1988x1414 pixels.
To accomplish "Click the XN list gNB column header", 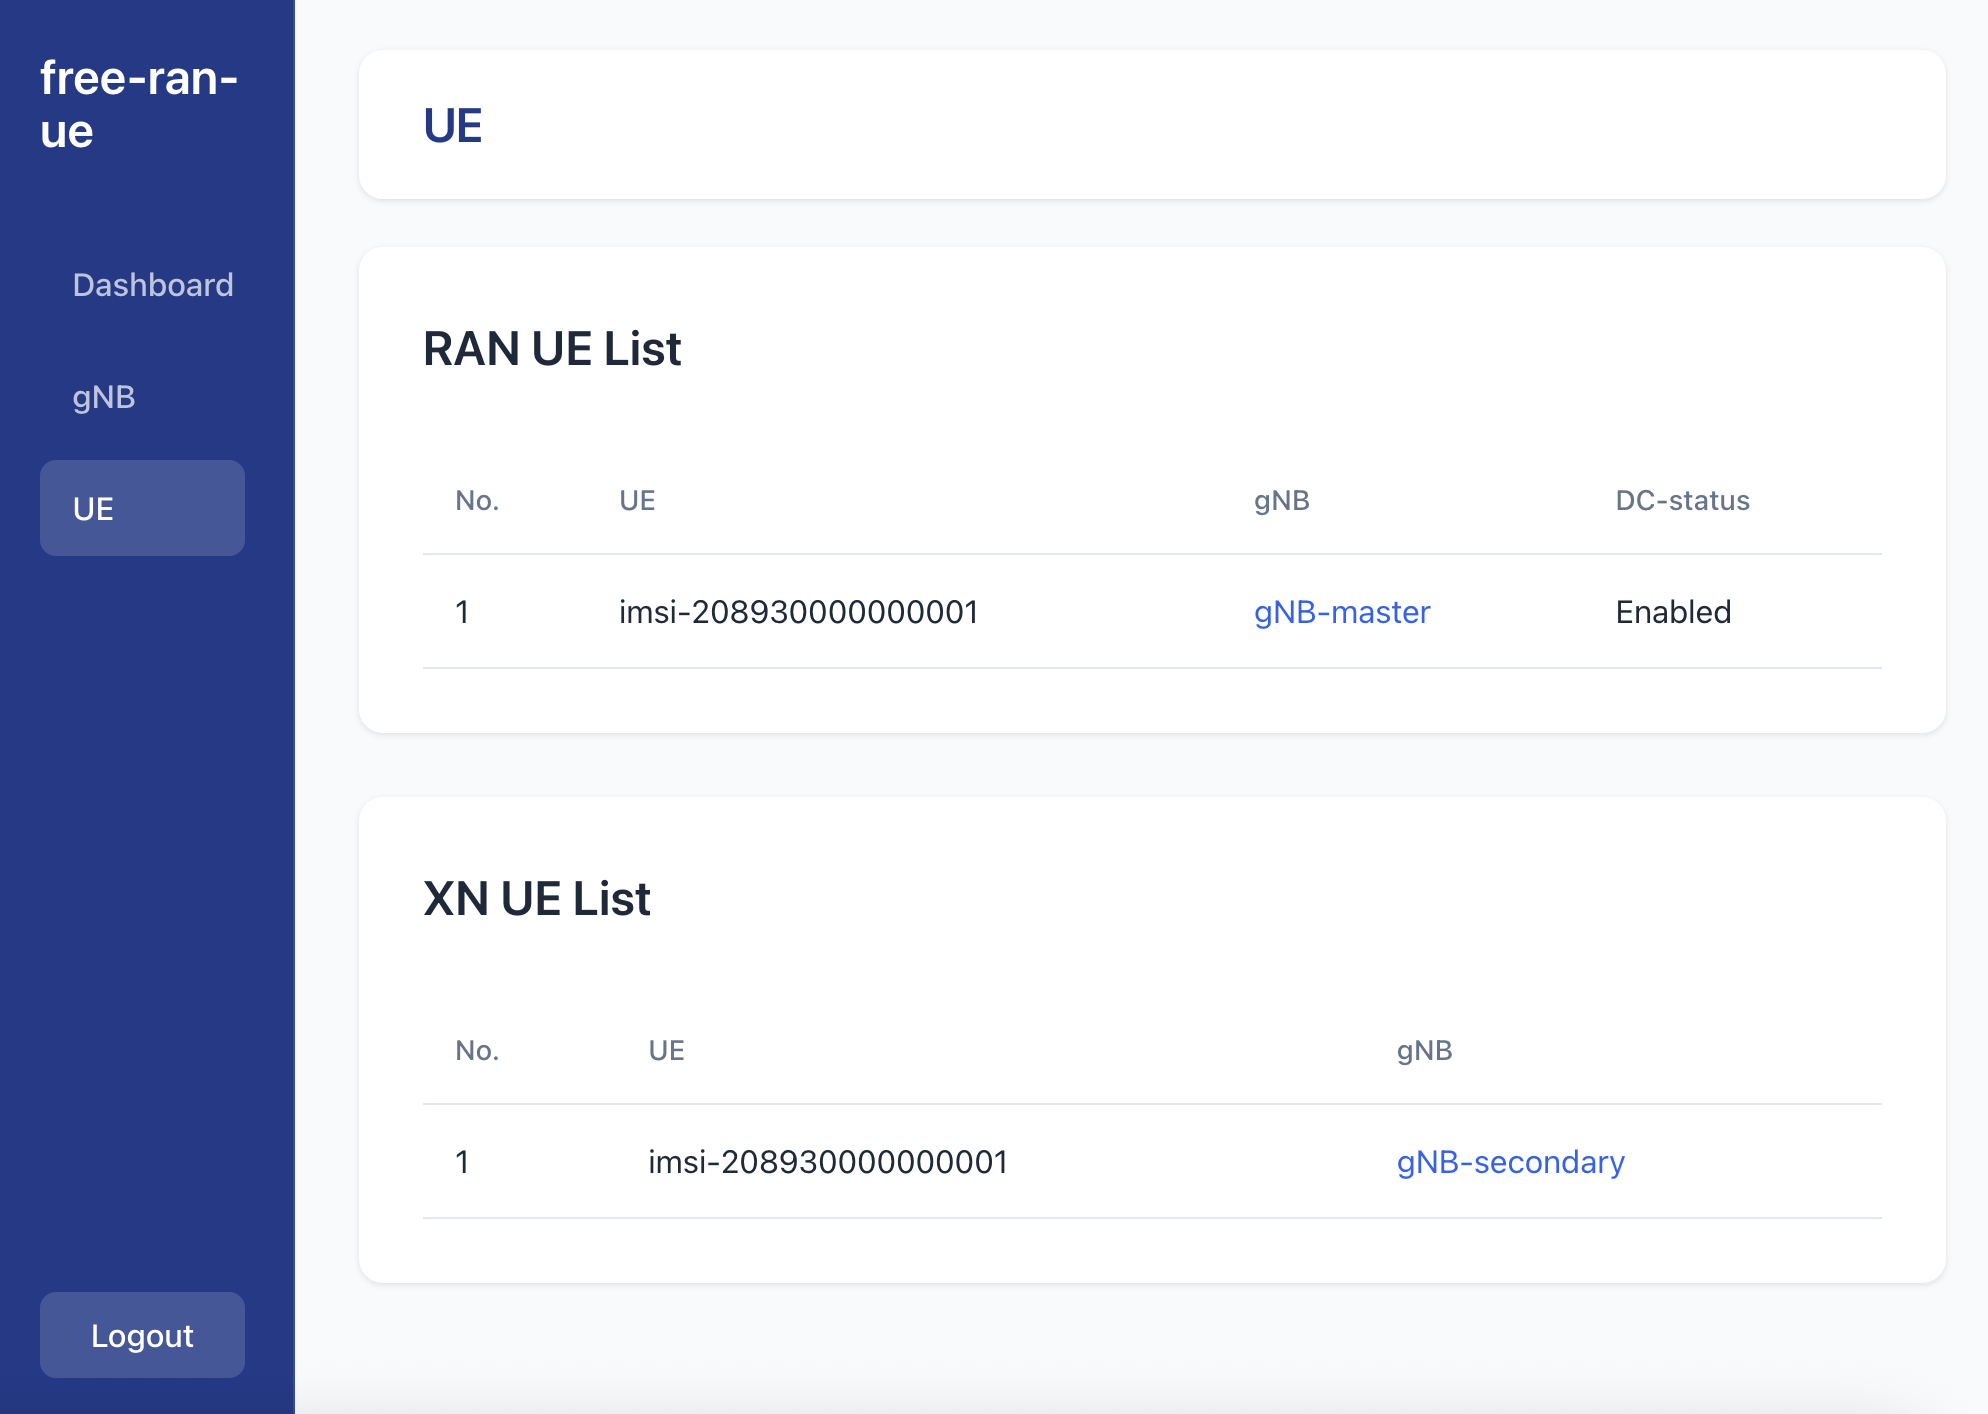I will (x=1423, y=1050).
